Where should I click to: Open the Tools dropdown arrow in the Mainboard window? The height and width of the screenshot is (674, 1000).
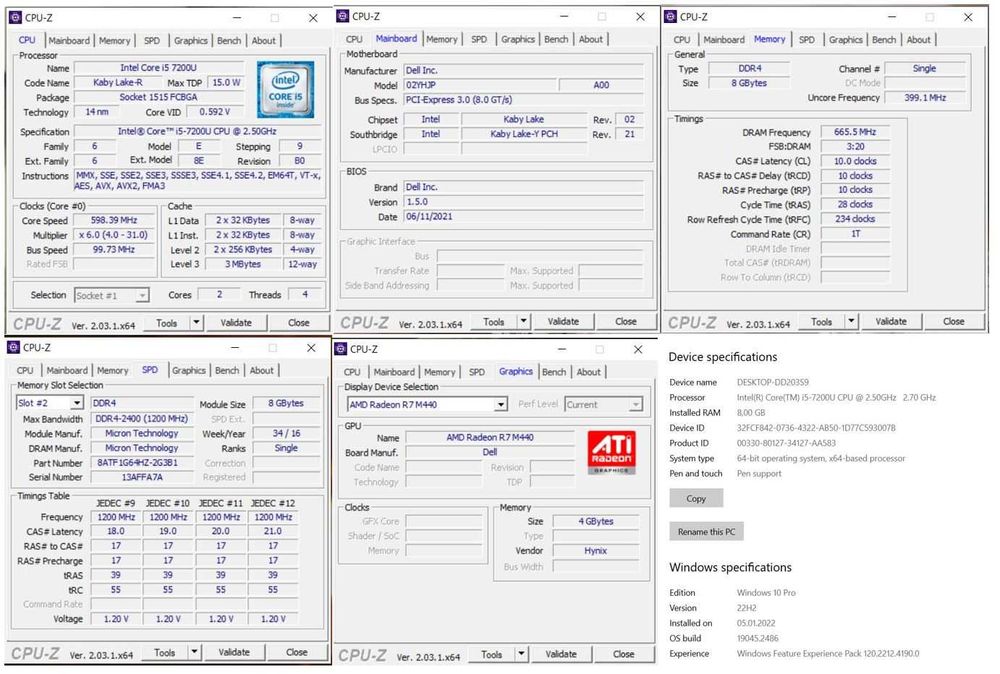click(x=524, y=321)
